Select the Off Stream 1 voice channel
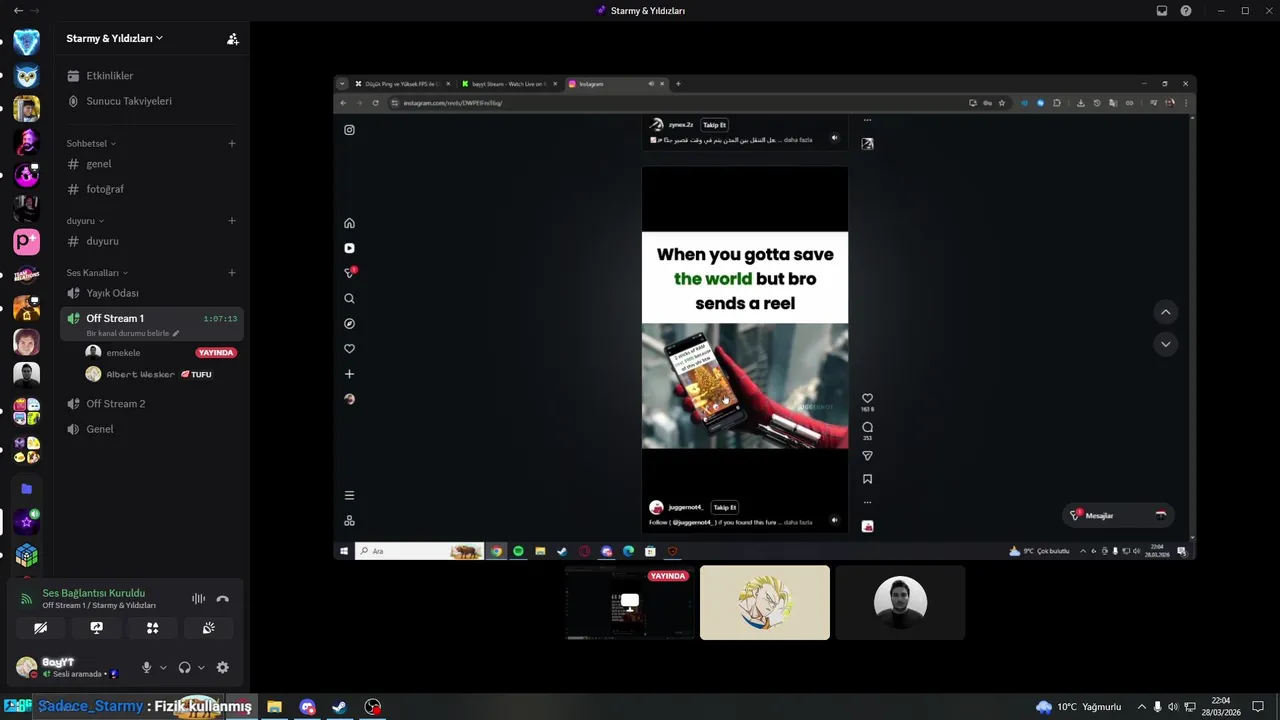 tap(150, 318)
